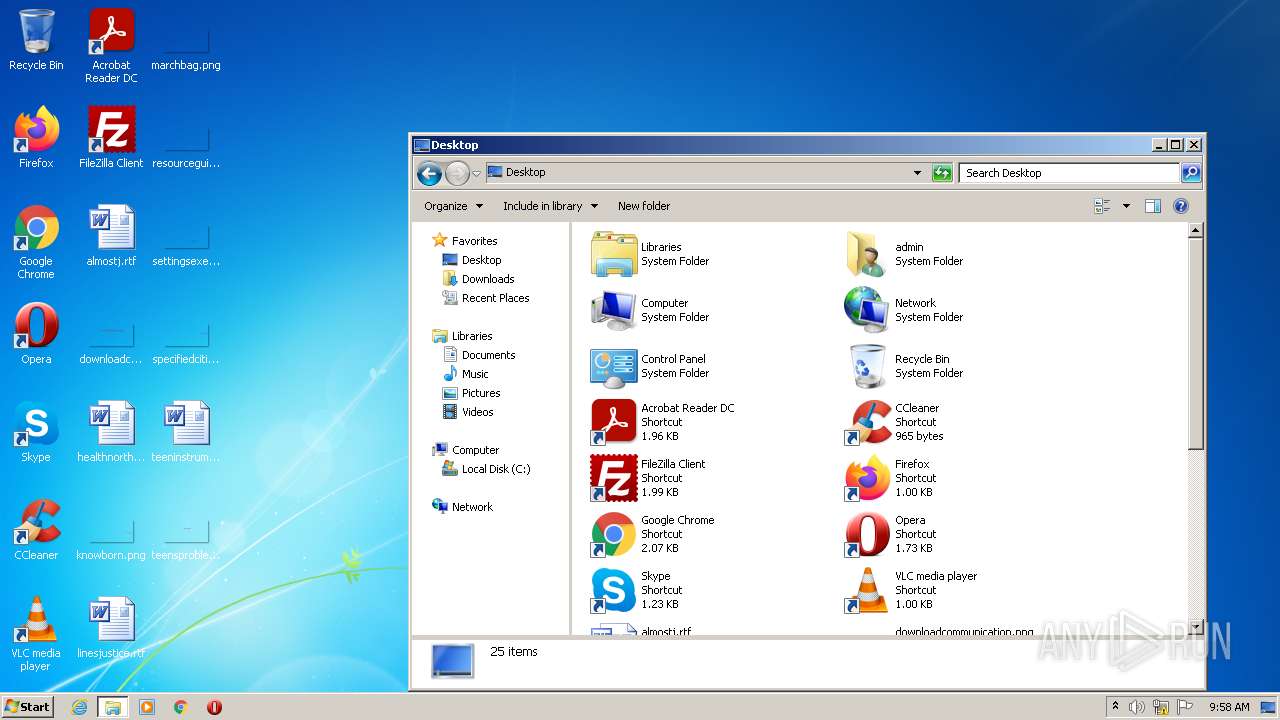Select Firefox shortcut in Explorer window

(868, 478)
